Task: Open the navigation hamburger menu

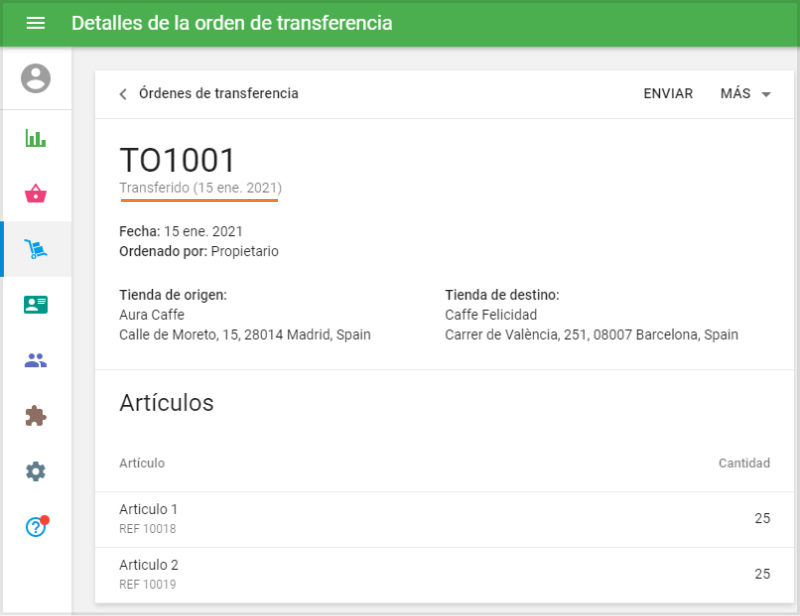Action: pos(35,23)
